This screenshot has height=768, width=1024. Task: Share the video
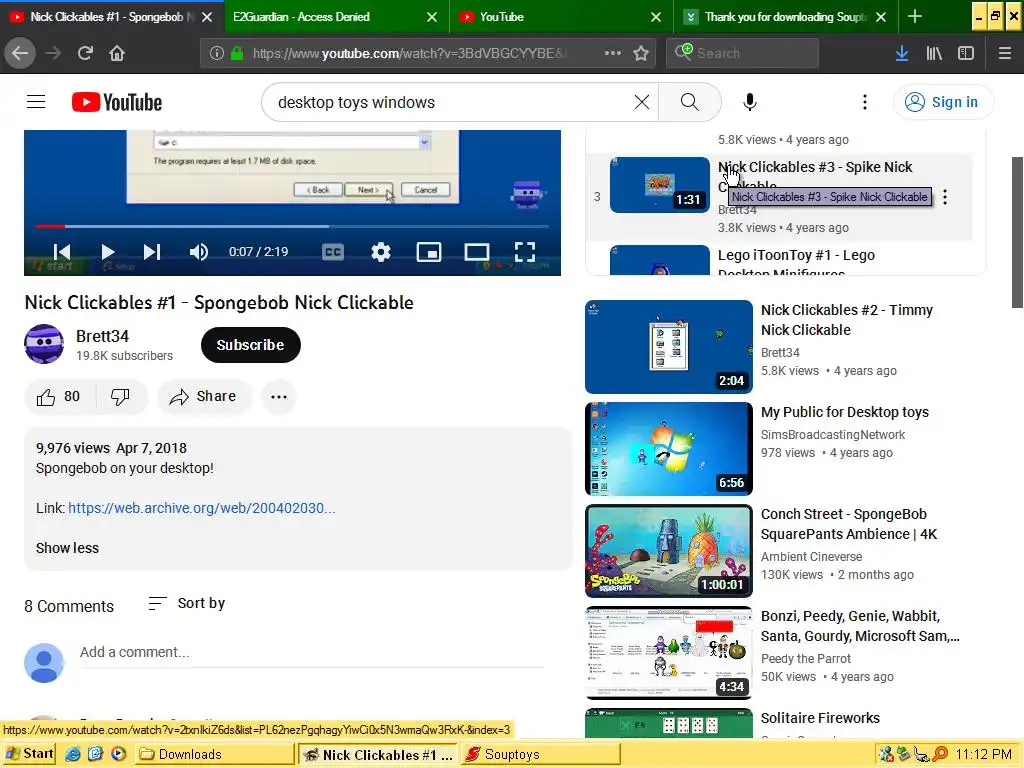click(204, 396)
